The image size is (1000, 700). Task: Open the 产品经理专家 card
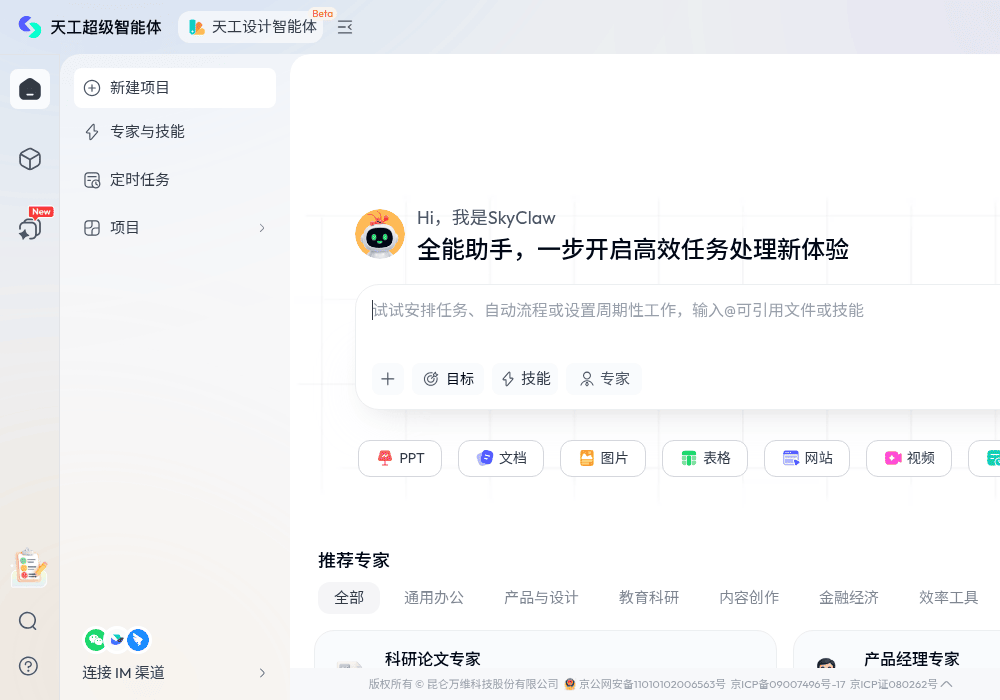pyautogui.click(x=897, y=650)
